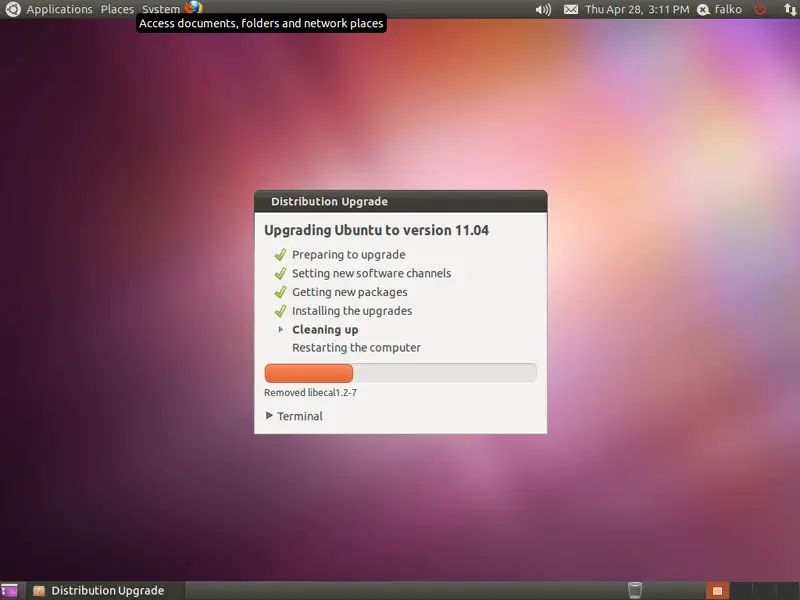Click the Show Desktop button in bottom panel
Screen dimensions: 800x600
coord(9,590)
